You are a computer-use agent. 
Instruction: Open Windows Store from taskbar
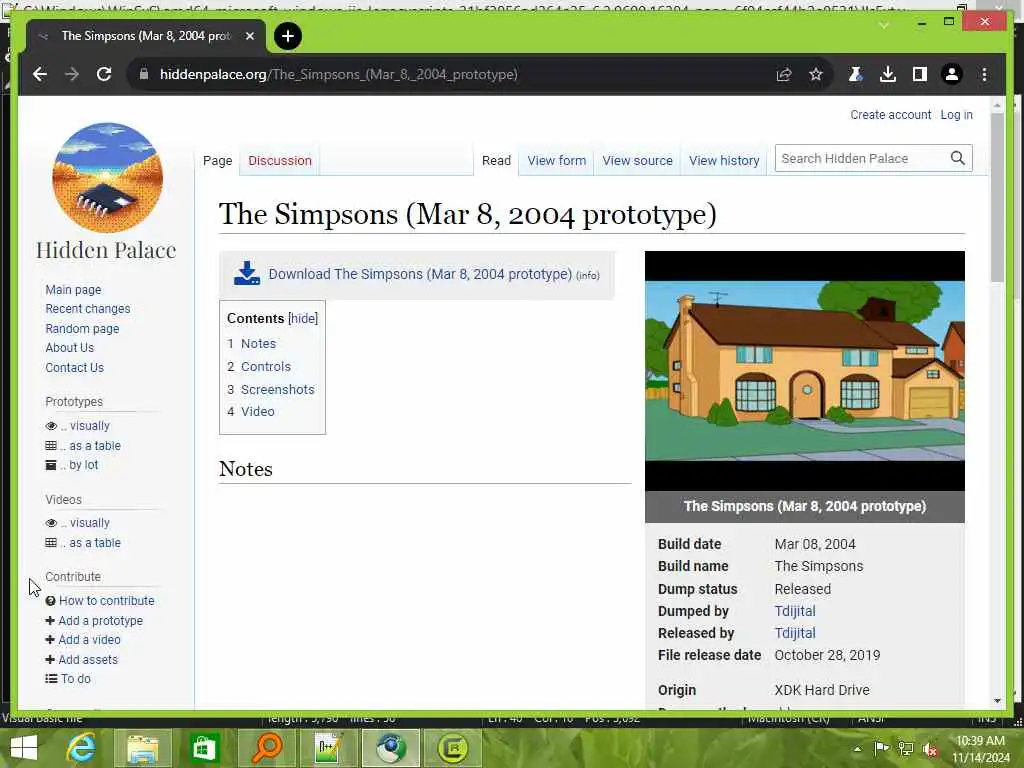tap(204, 748)
